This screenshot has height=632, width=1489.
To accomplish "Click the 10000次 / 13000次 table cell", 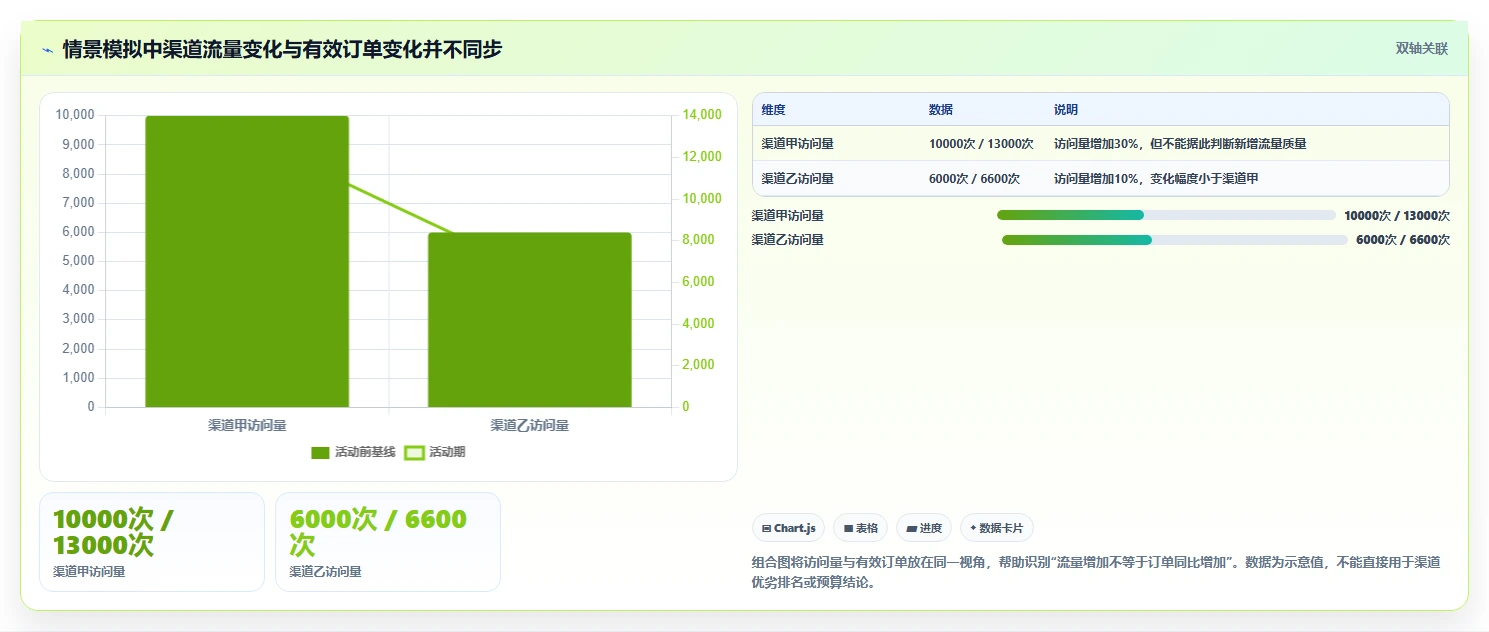I will (981, 144).
